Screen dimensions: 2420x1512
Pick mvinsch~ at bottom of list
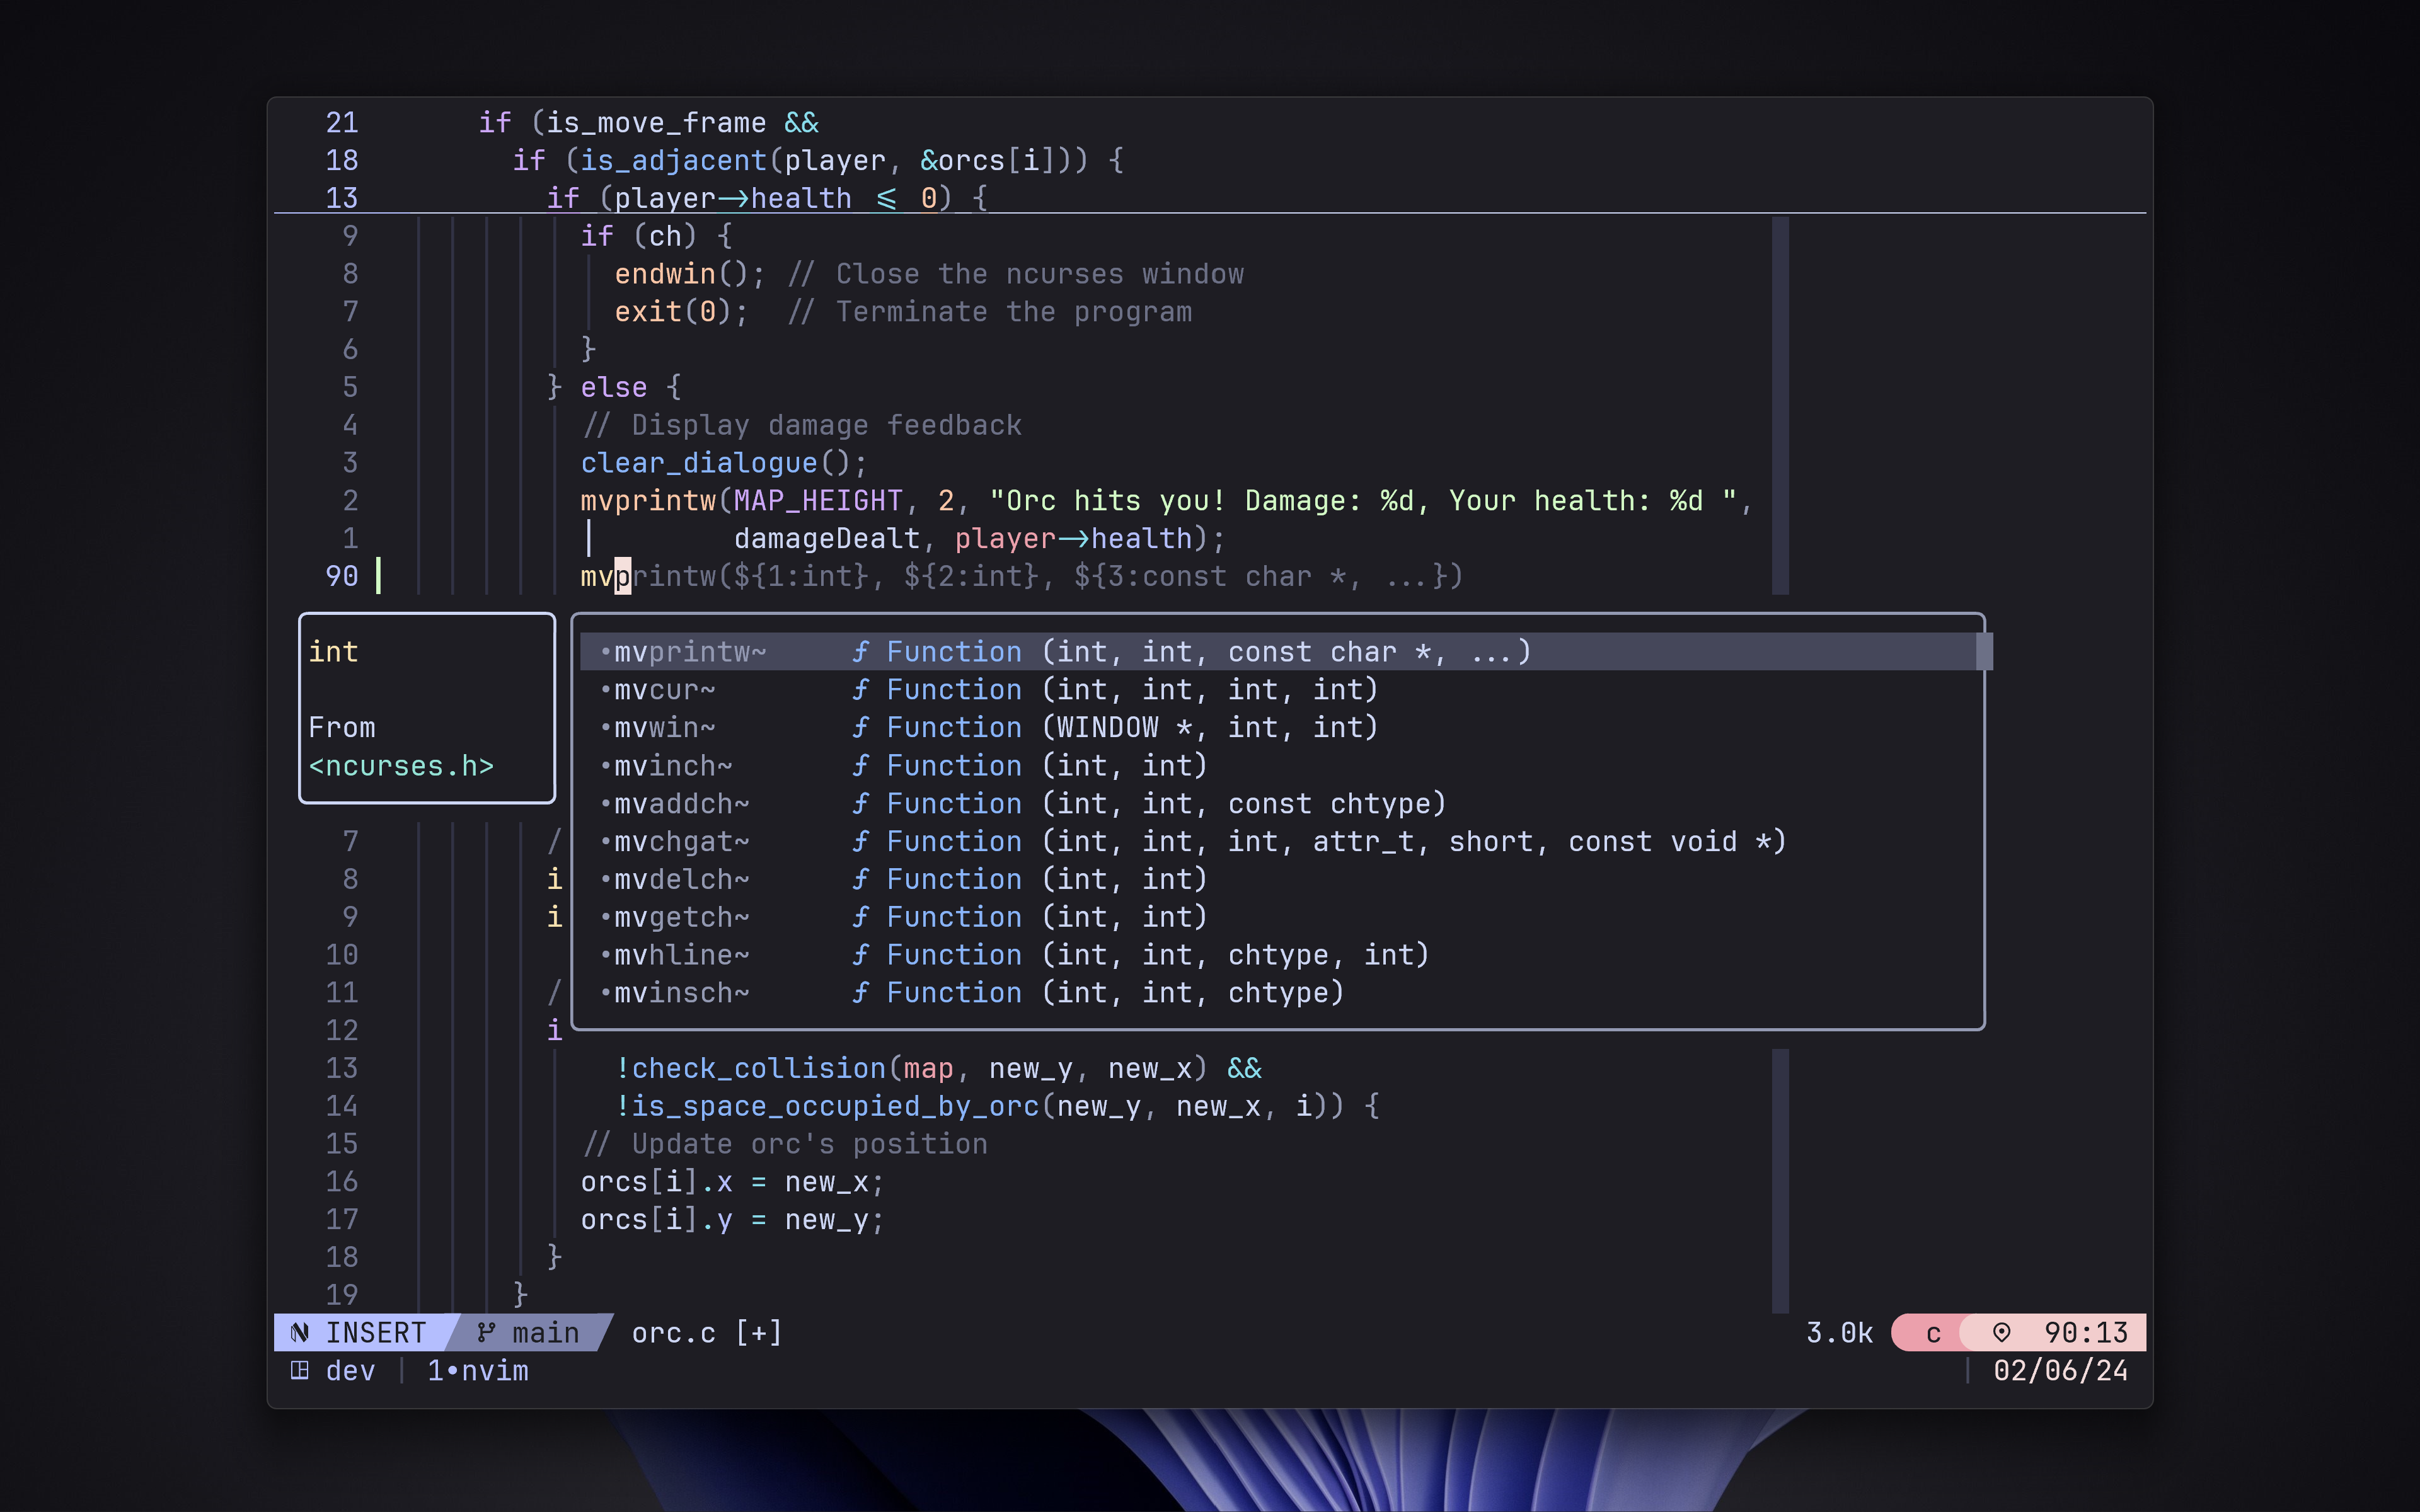click(x=1278, y=993)
